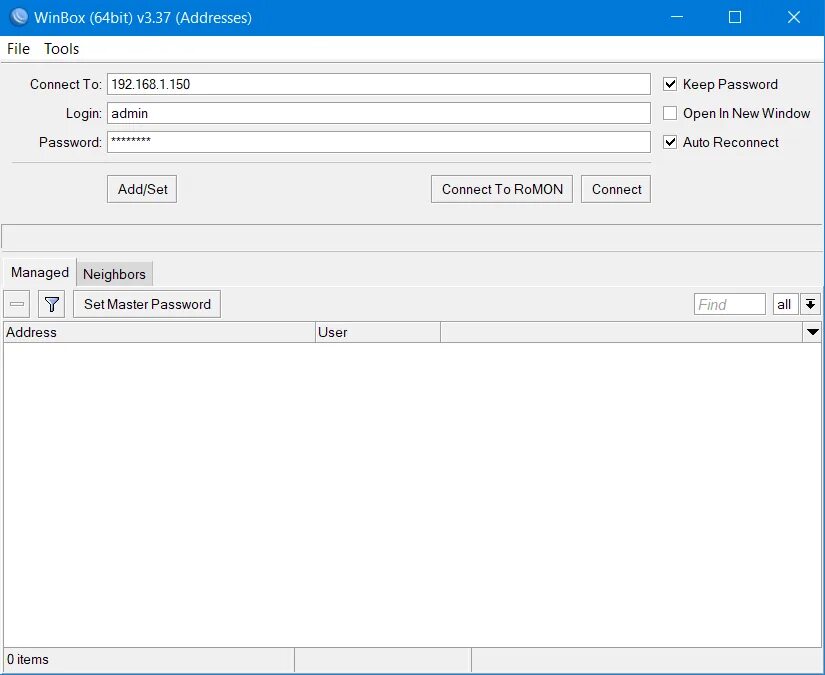This screenshot has width=825, height=675.
Task: Click the Find search box
Action: tap(730, 304)
